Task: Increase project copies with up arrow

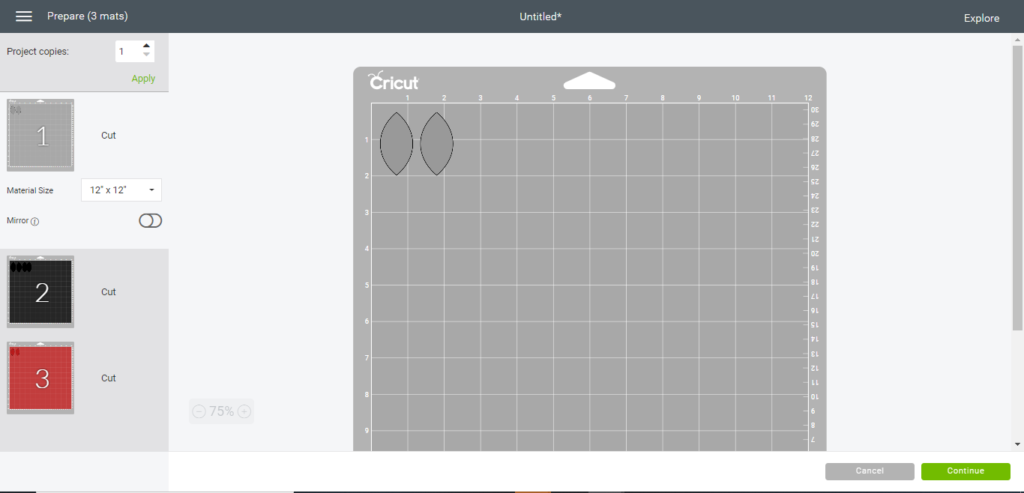Action: 147,46
